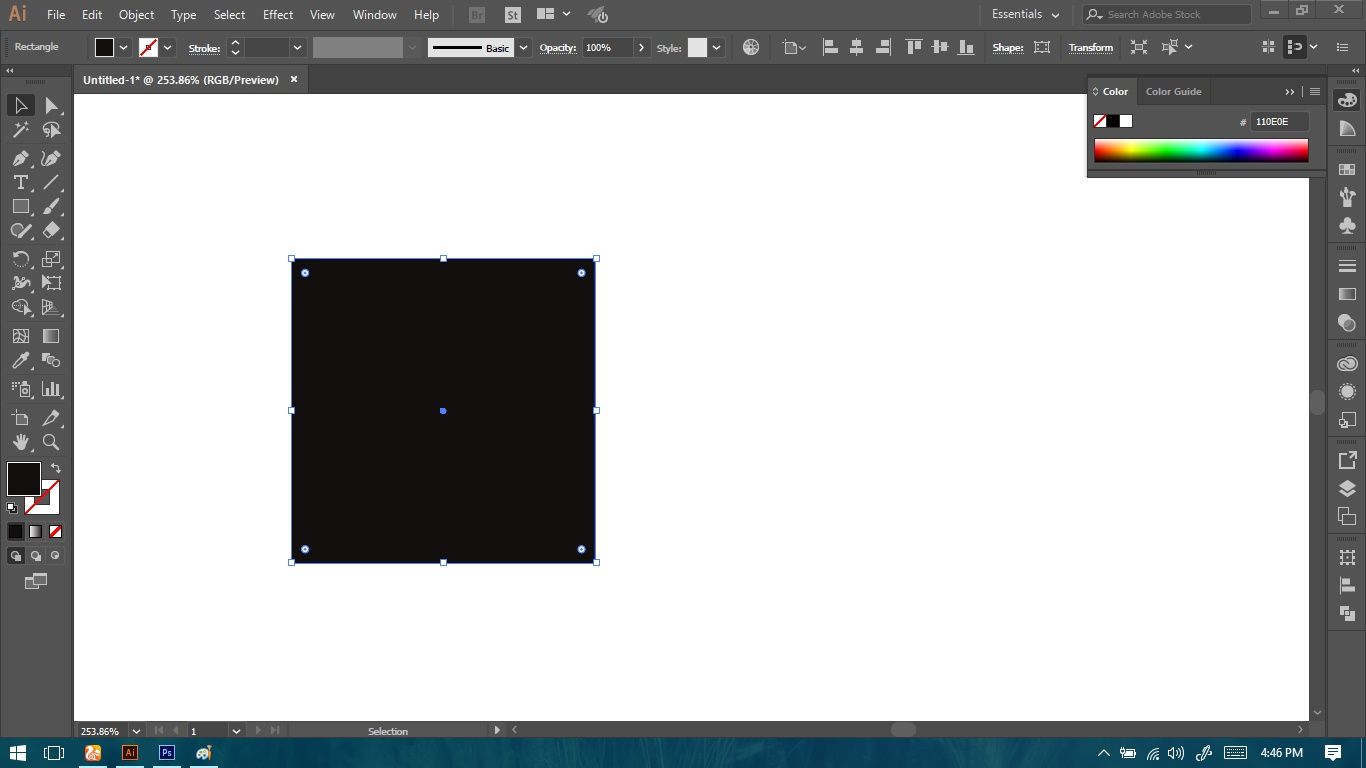The width and height of the screenshot is (1366, 768).
Task: Choose the Hand tool
Action: 20,442
